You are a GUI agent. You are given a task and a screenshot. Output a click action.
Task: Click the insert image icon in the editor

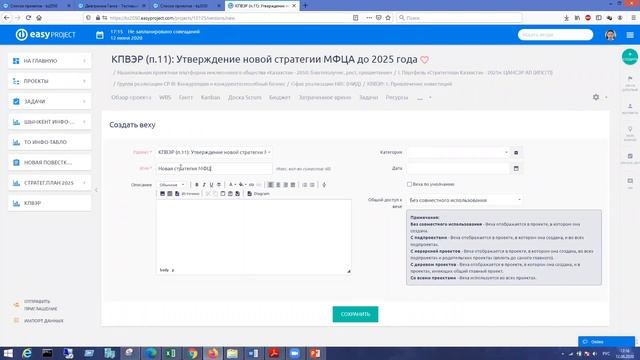[162, 193]
